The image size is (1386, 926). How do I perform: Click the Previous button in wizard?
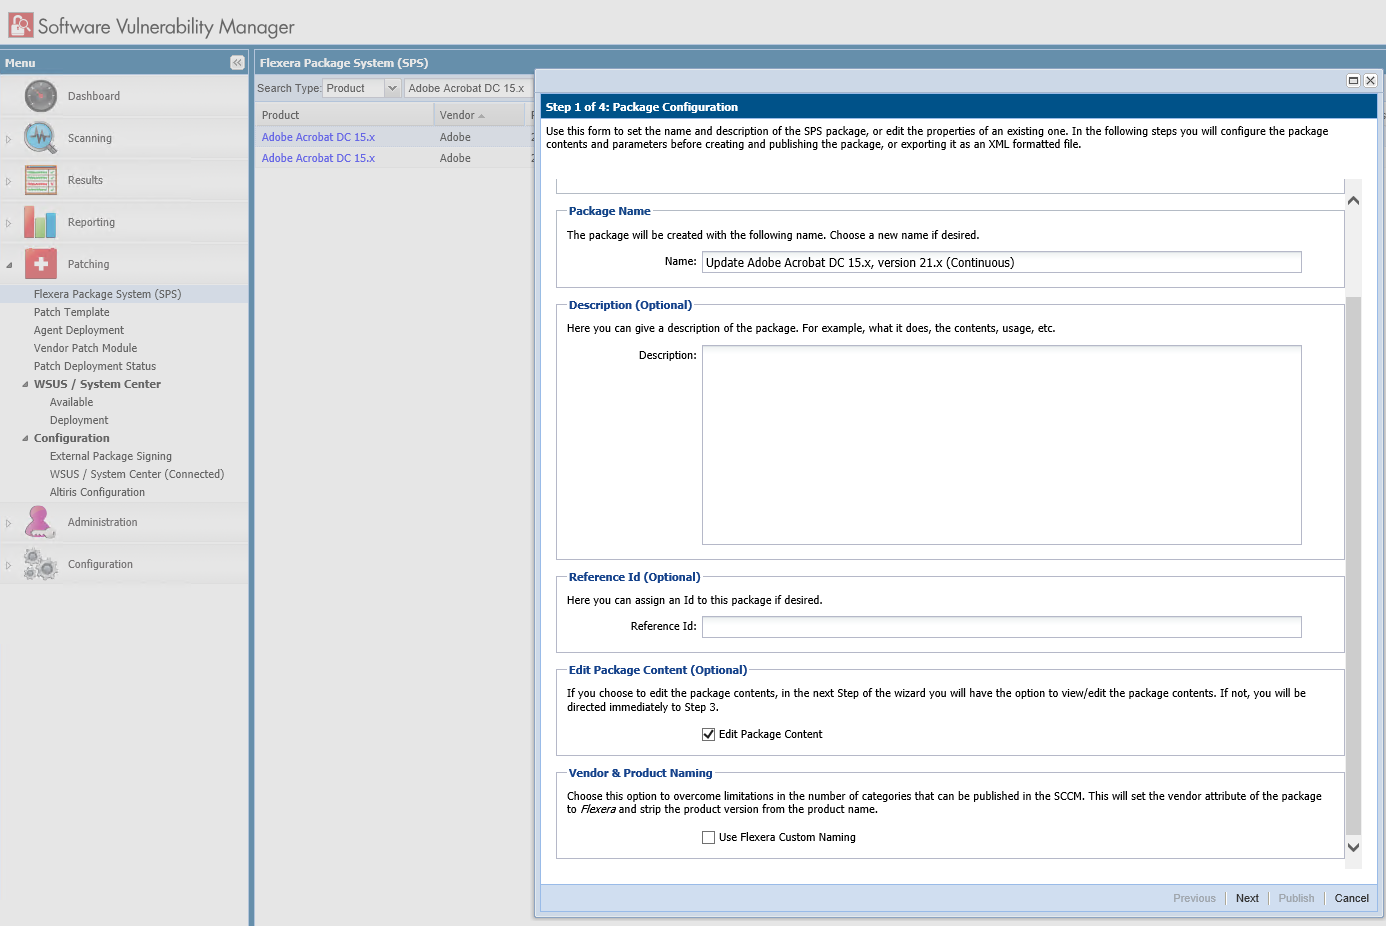[x=1194, y=898]
